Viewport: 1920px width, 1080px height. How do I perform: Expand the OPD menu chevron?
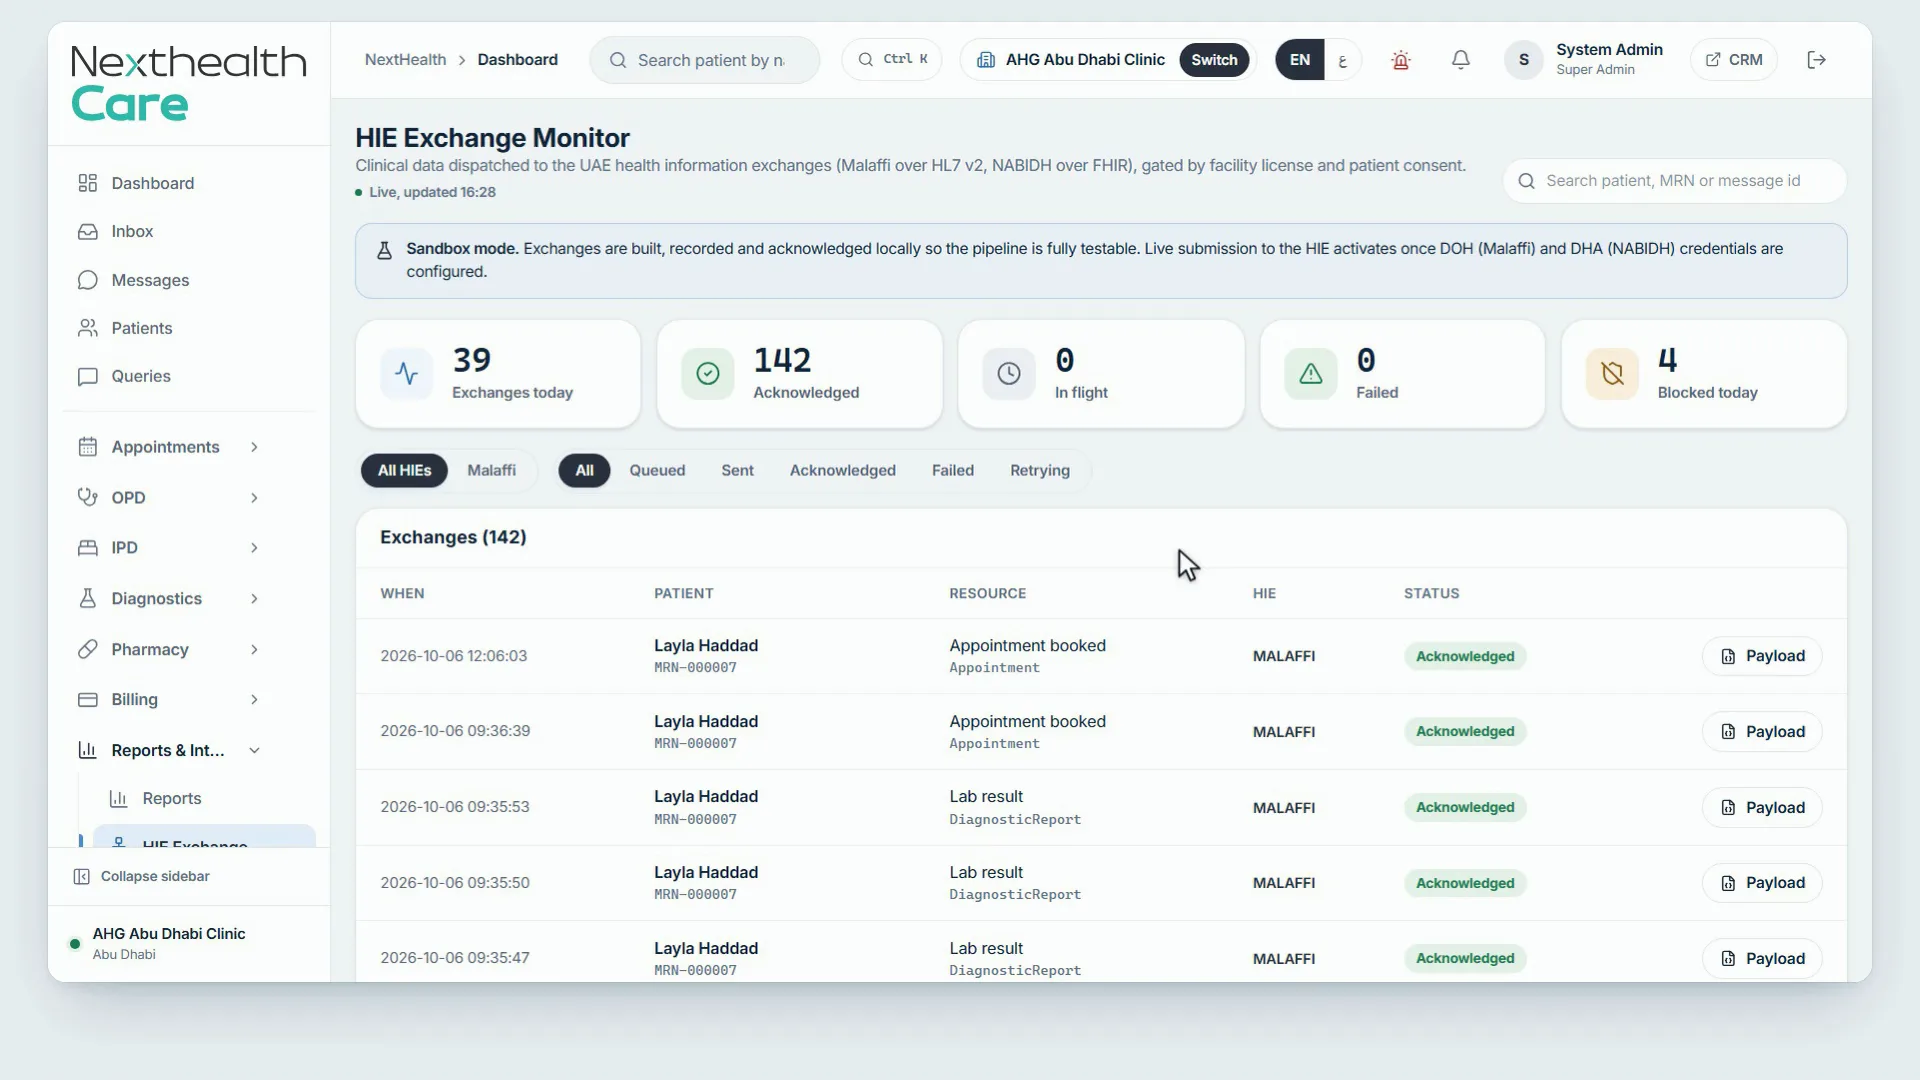pos(254,498)
